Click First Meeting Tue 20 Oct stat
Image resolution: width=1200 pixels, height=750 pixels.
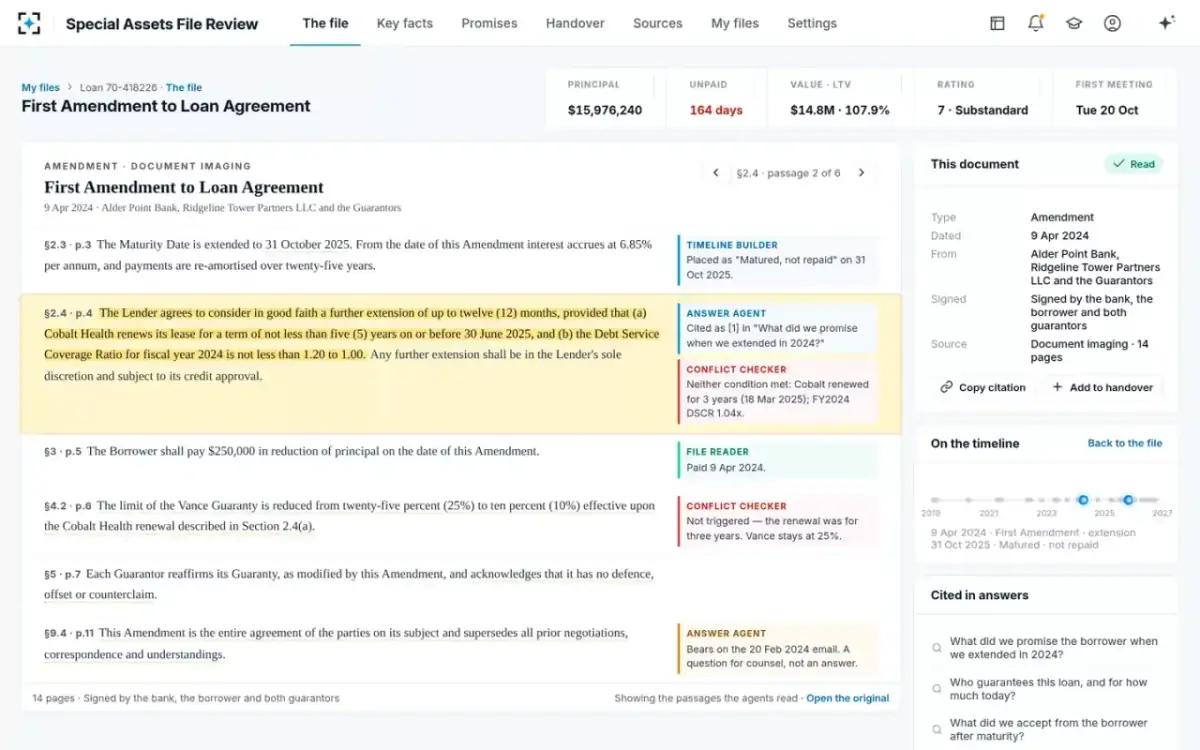coord(1114,98)
